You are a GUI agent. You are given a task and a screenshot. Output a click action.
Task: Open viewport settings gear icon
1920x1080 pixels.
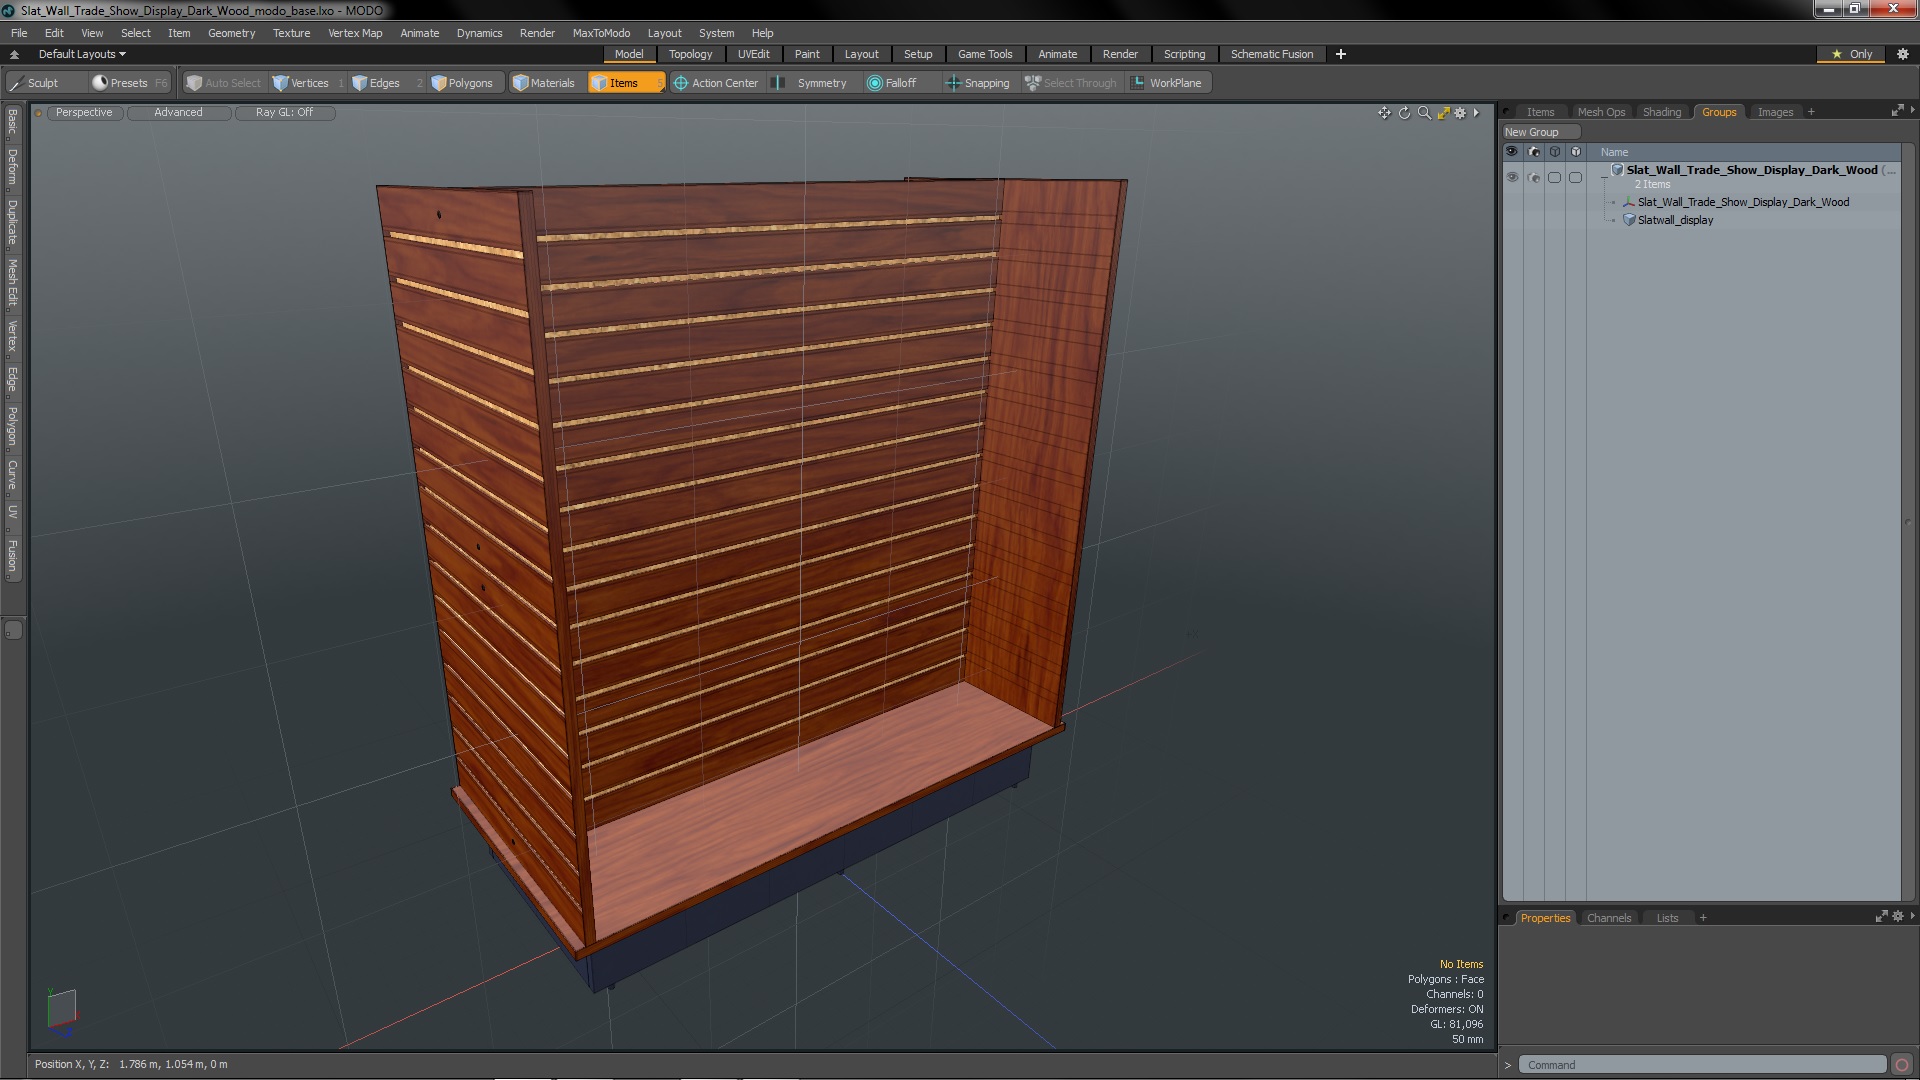[1460, 113]
